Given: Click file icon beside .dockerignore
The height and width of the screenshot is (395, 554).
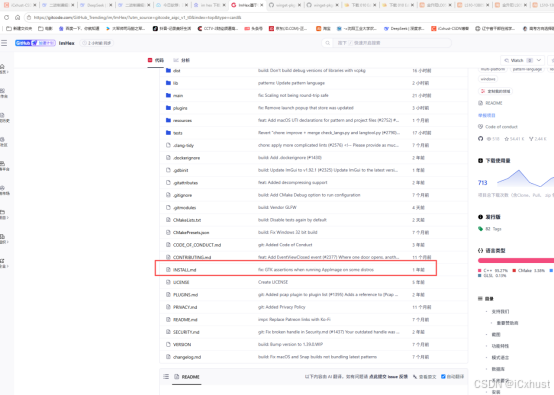Looking at the screenshot, I should tap(168, 158).
